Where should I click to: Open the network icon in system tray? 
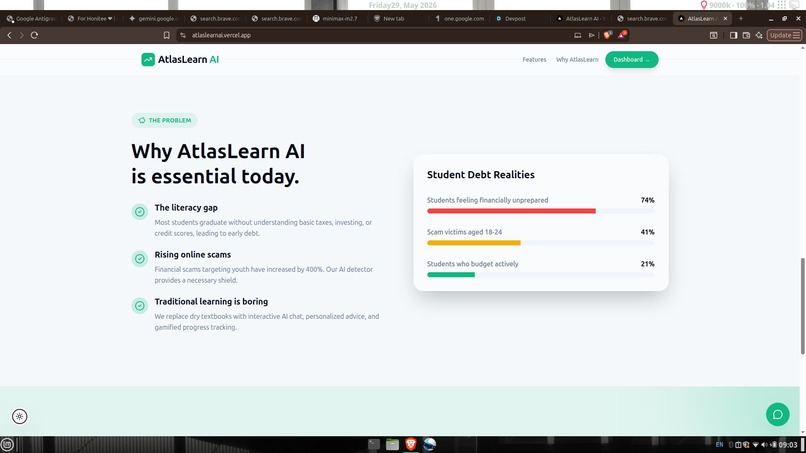pos(755,445)
